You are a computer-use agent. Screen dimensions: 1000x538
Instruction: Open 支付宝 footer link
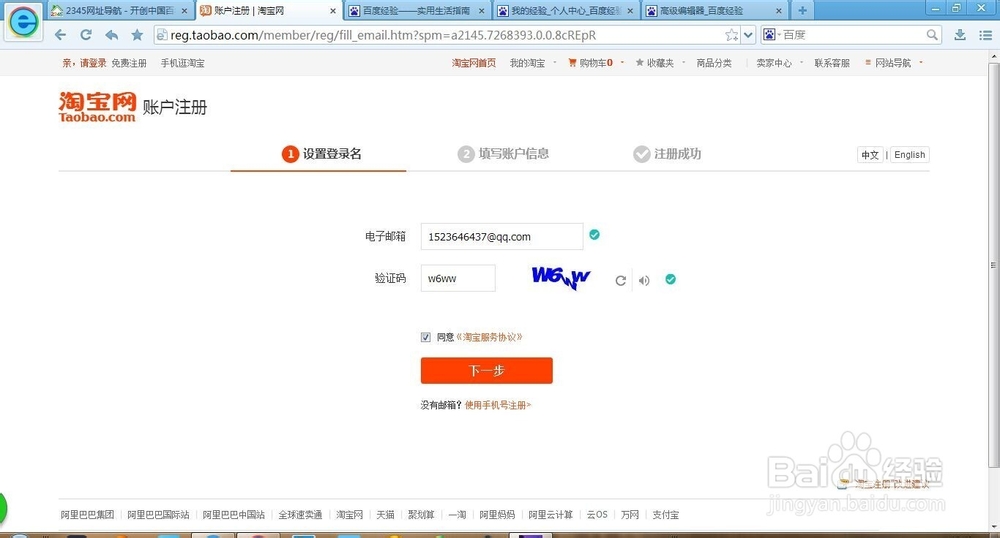pos(665,514)
